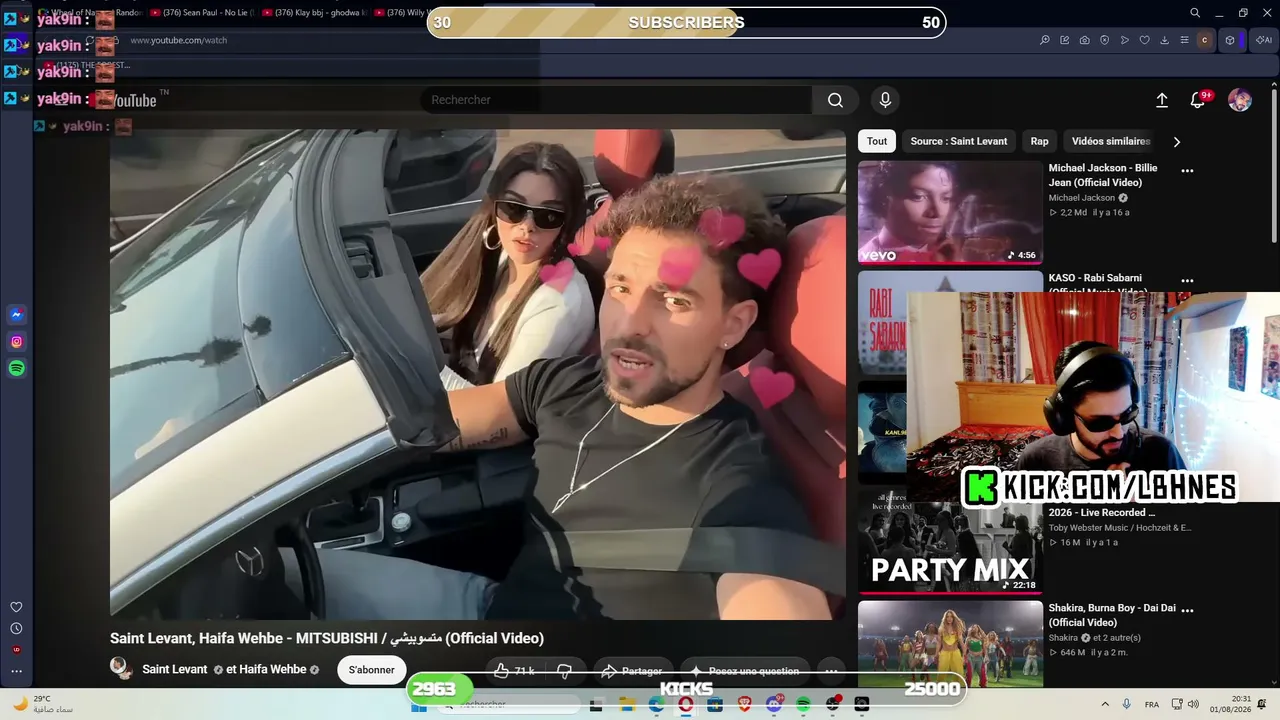Click 'Posez une question' button
This screenshot has width=1280, height=720.
(745, 671)
